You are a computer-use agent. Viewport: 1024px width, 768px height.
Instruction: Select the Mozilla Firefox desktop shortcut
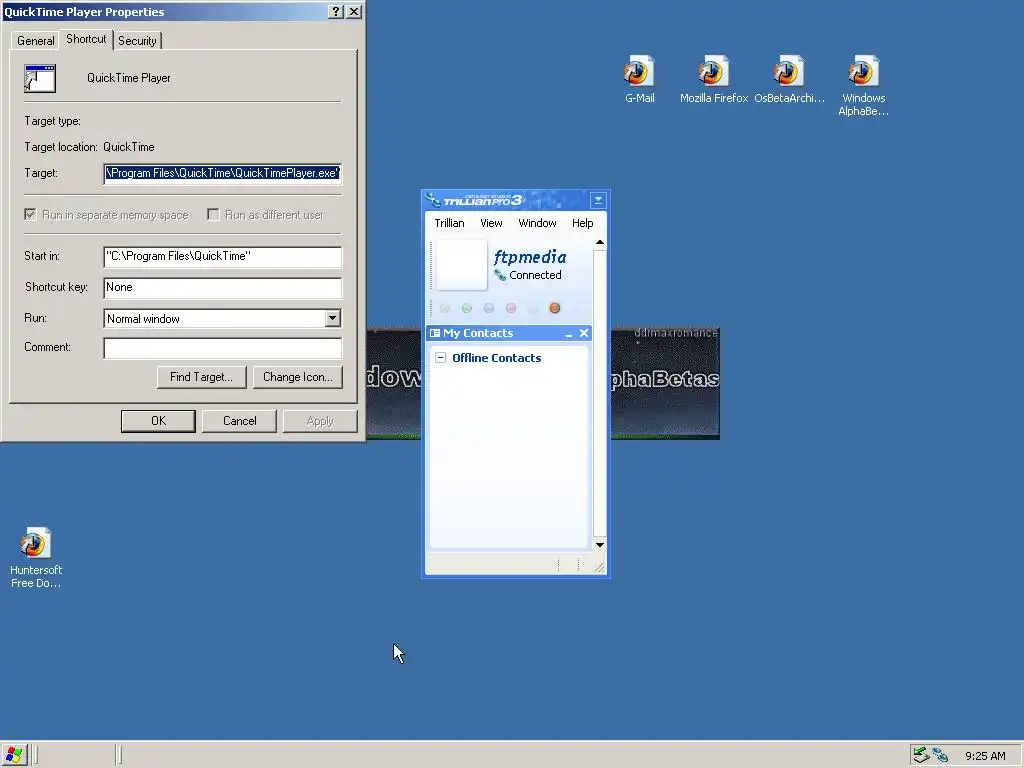(713, 71)
